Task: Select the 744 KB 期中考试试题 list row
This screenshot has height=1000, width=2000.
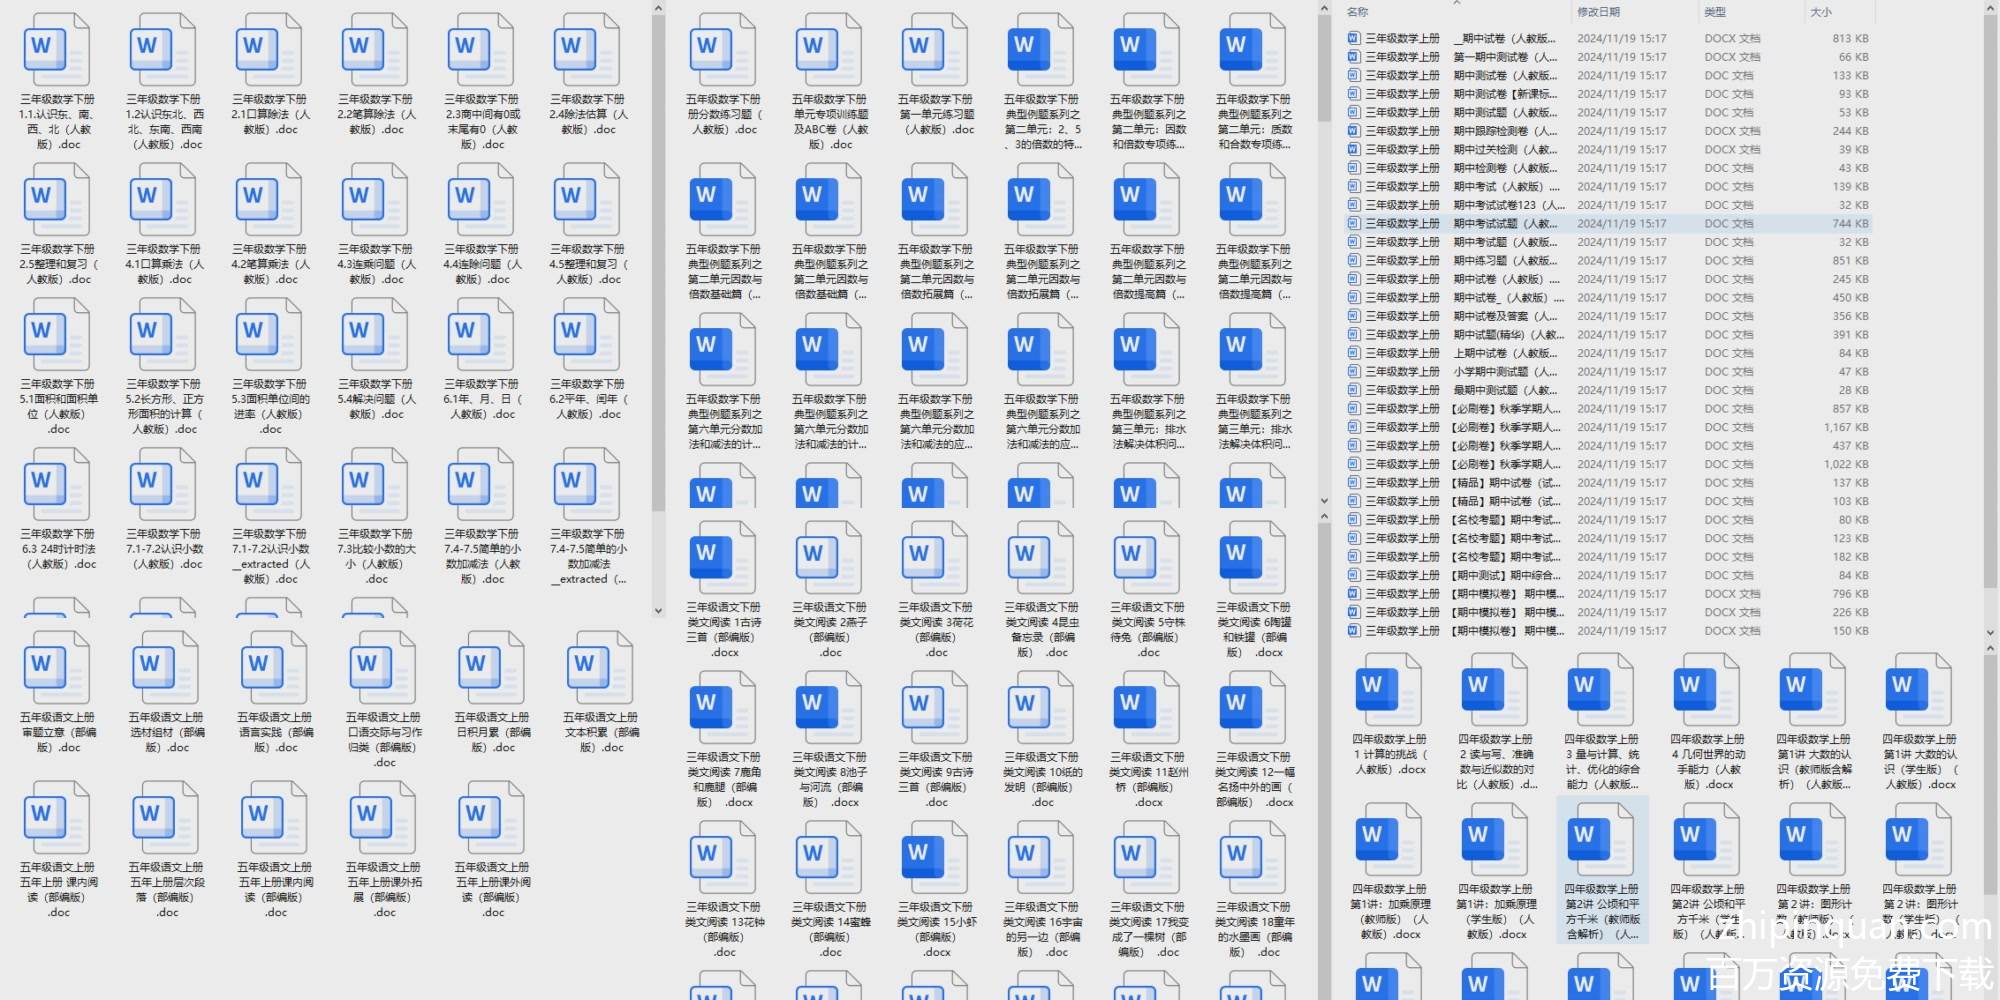Action: tap(1606, 224)
